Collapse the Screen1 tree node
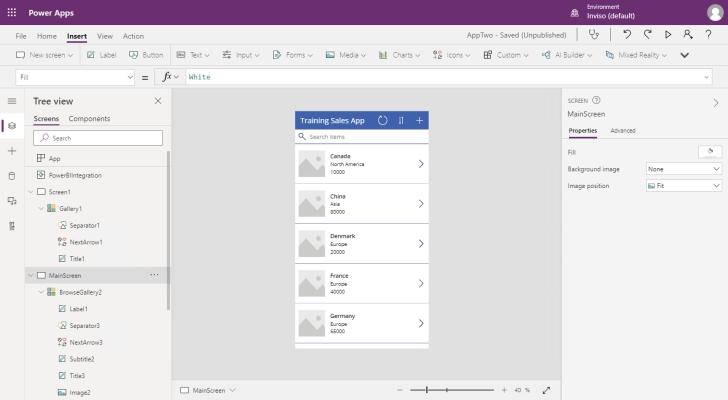Image resolution: width=728 pixels, height=400 pixels. [31, 192]
